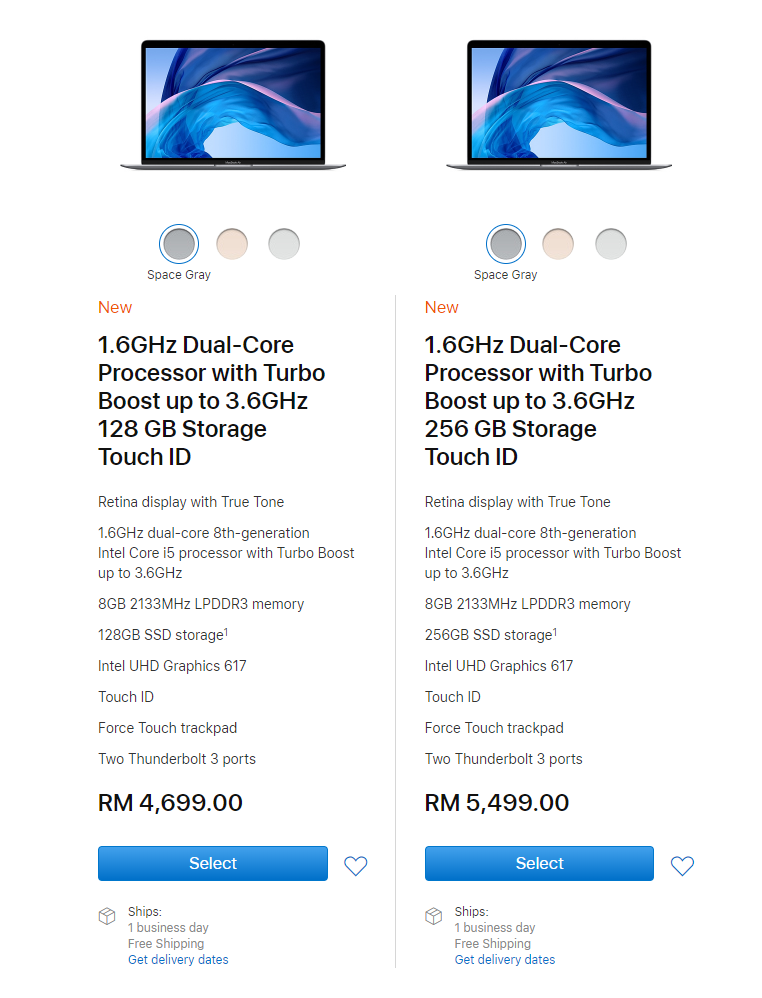Pick Silver color for 256 GB model

611,243
